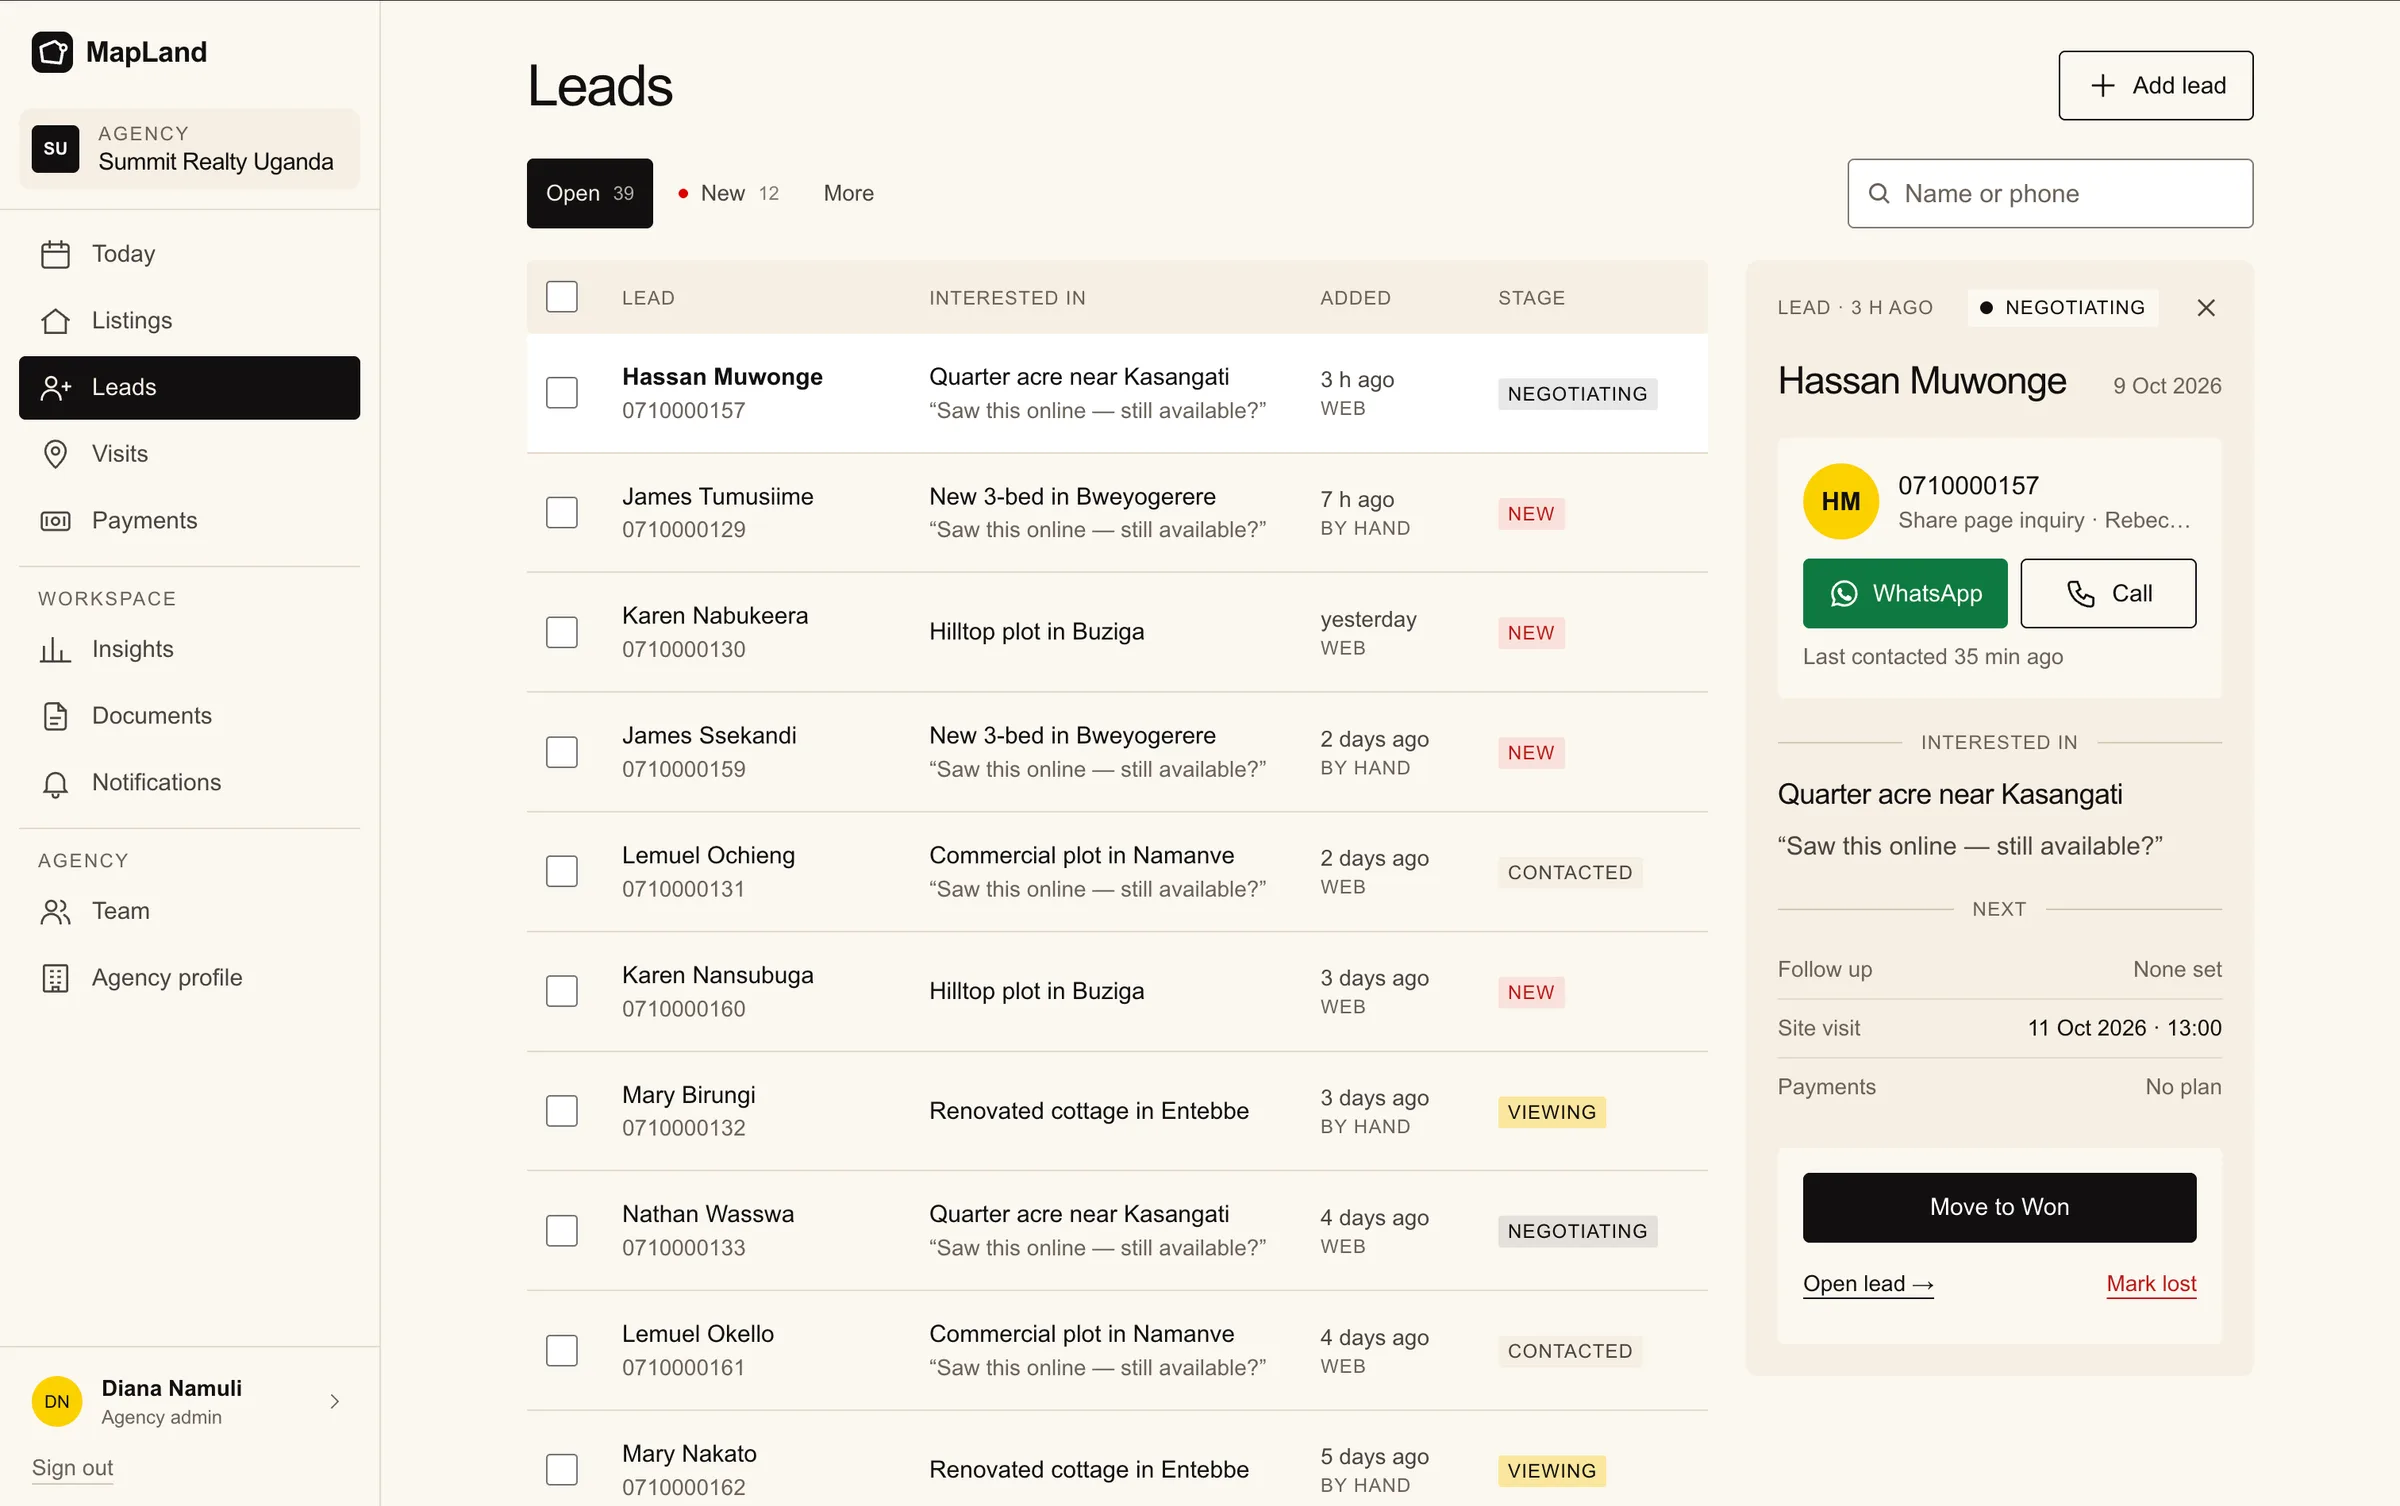Image resolution: width=2400 pixels, height=1506 pixels.
Task: Click the DN user avatar
Action: coord(57,1401)
